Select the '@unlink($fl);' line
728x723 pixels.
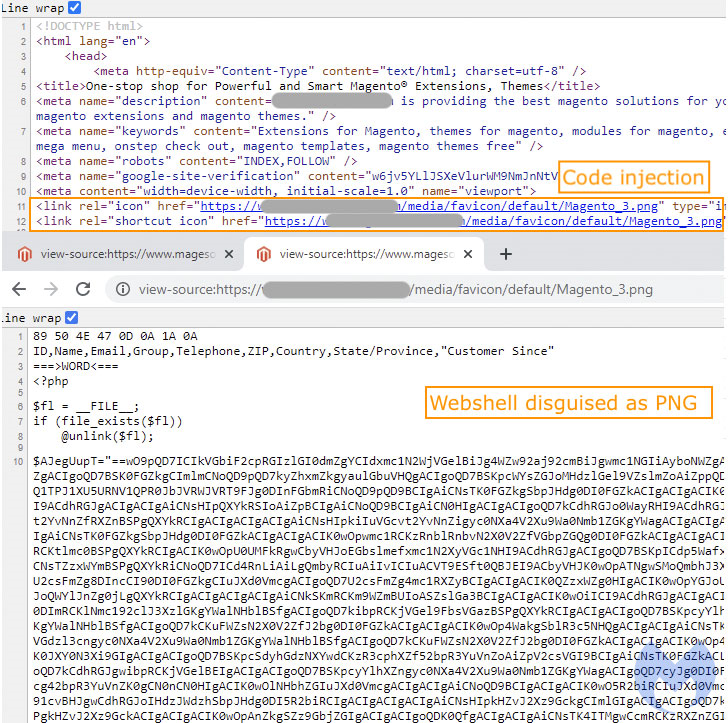point(107,436)
